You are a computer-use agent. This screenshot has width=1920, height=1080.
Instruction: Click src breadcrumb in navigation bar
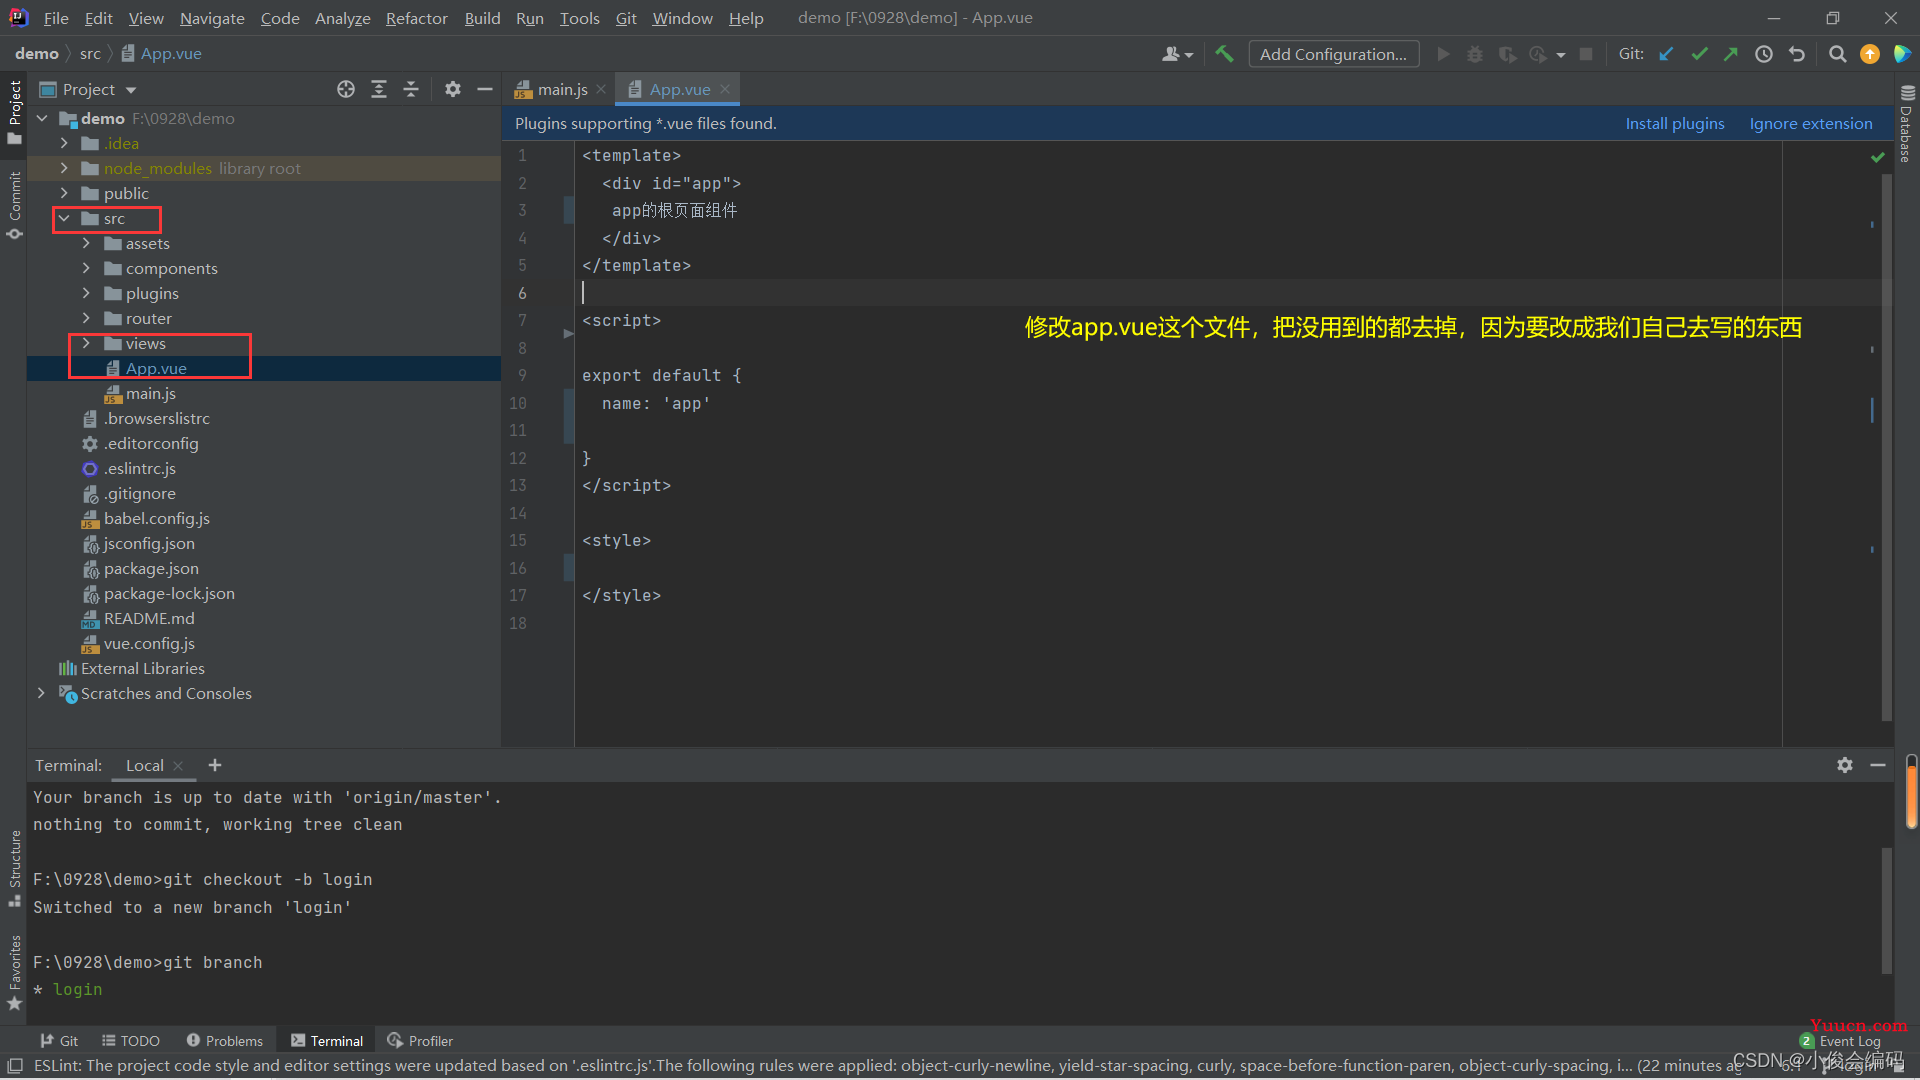(90, 53)
